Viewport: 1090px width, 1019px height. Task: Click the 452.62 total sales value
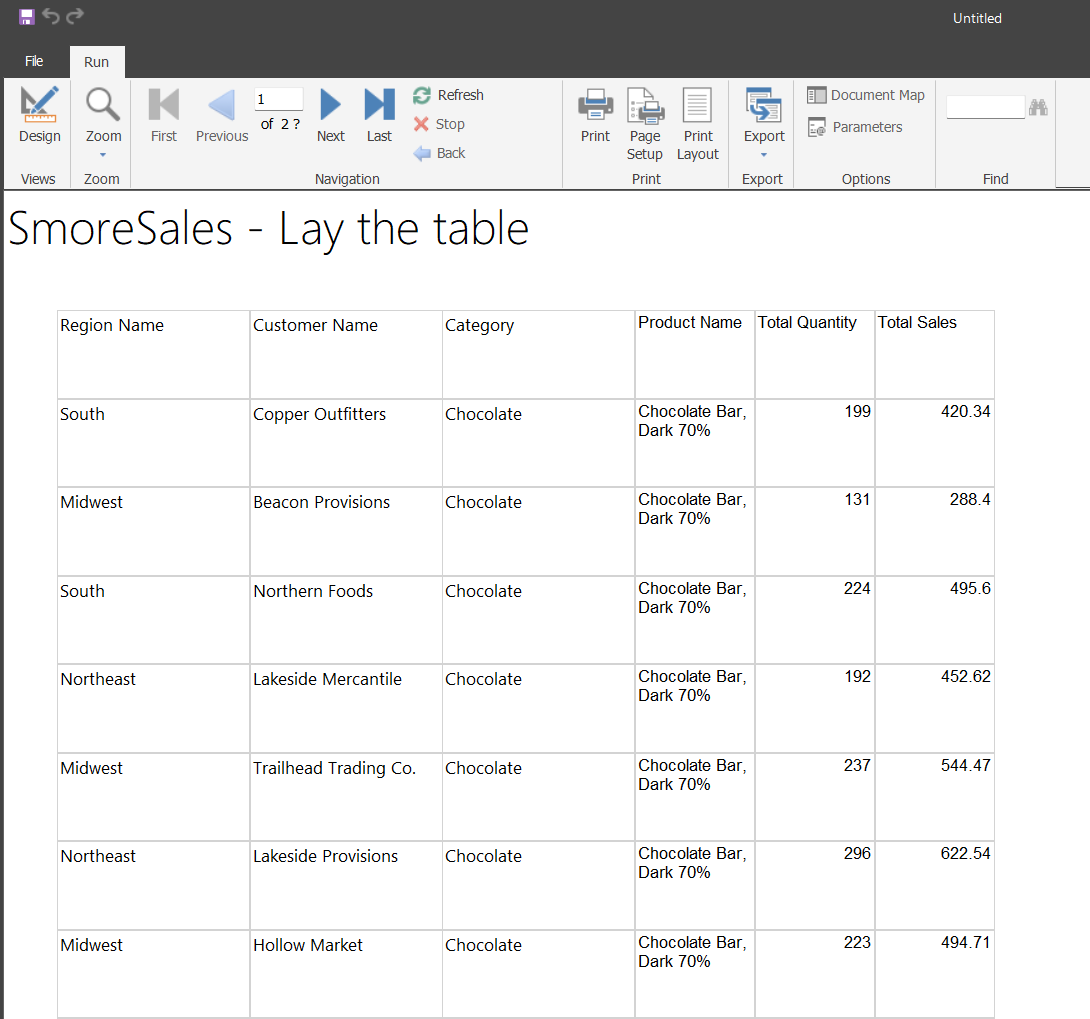(x=966, y=676)
